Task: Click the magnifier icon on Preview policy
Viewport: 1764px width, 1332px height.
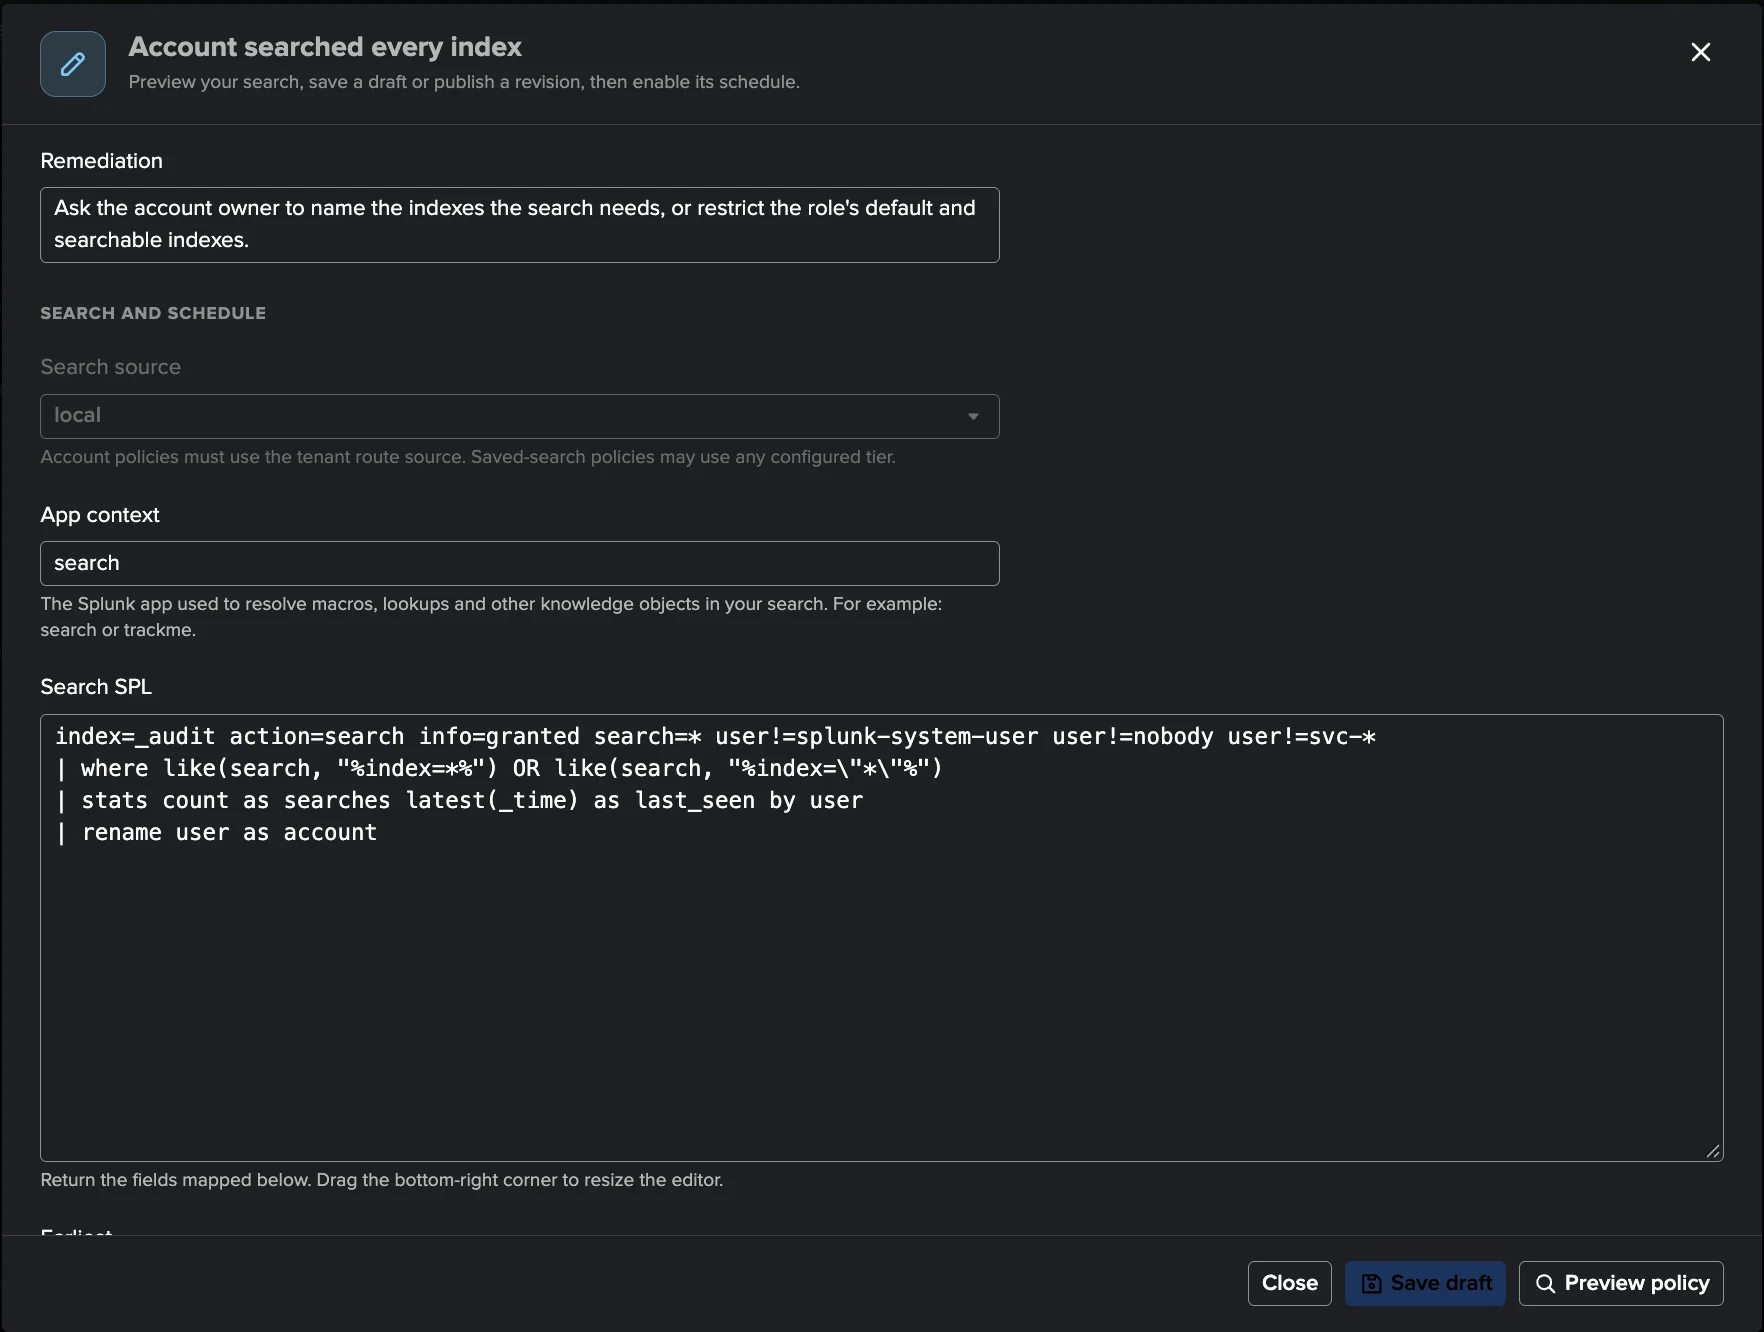Action: pyautogui.click(x=1545, y=1284)
